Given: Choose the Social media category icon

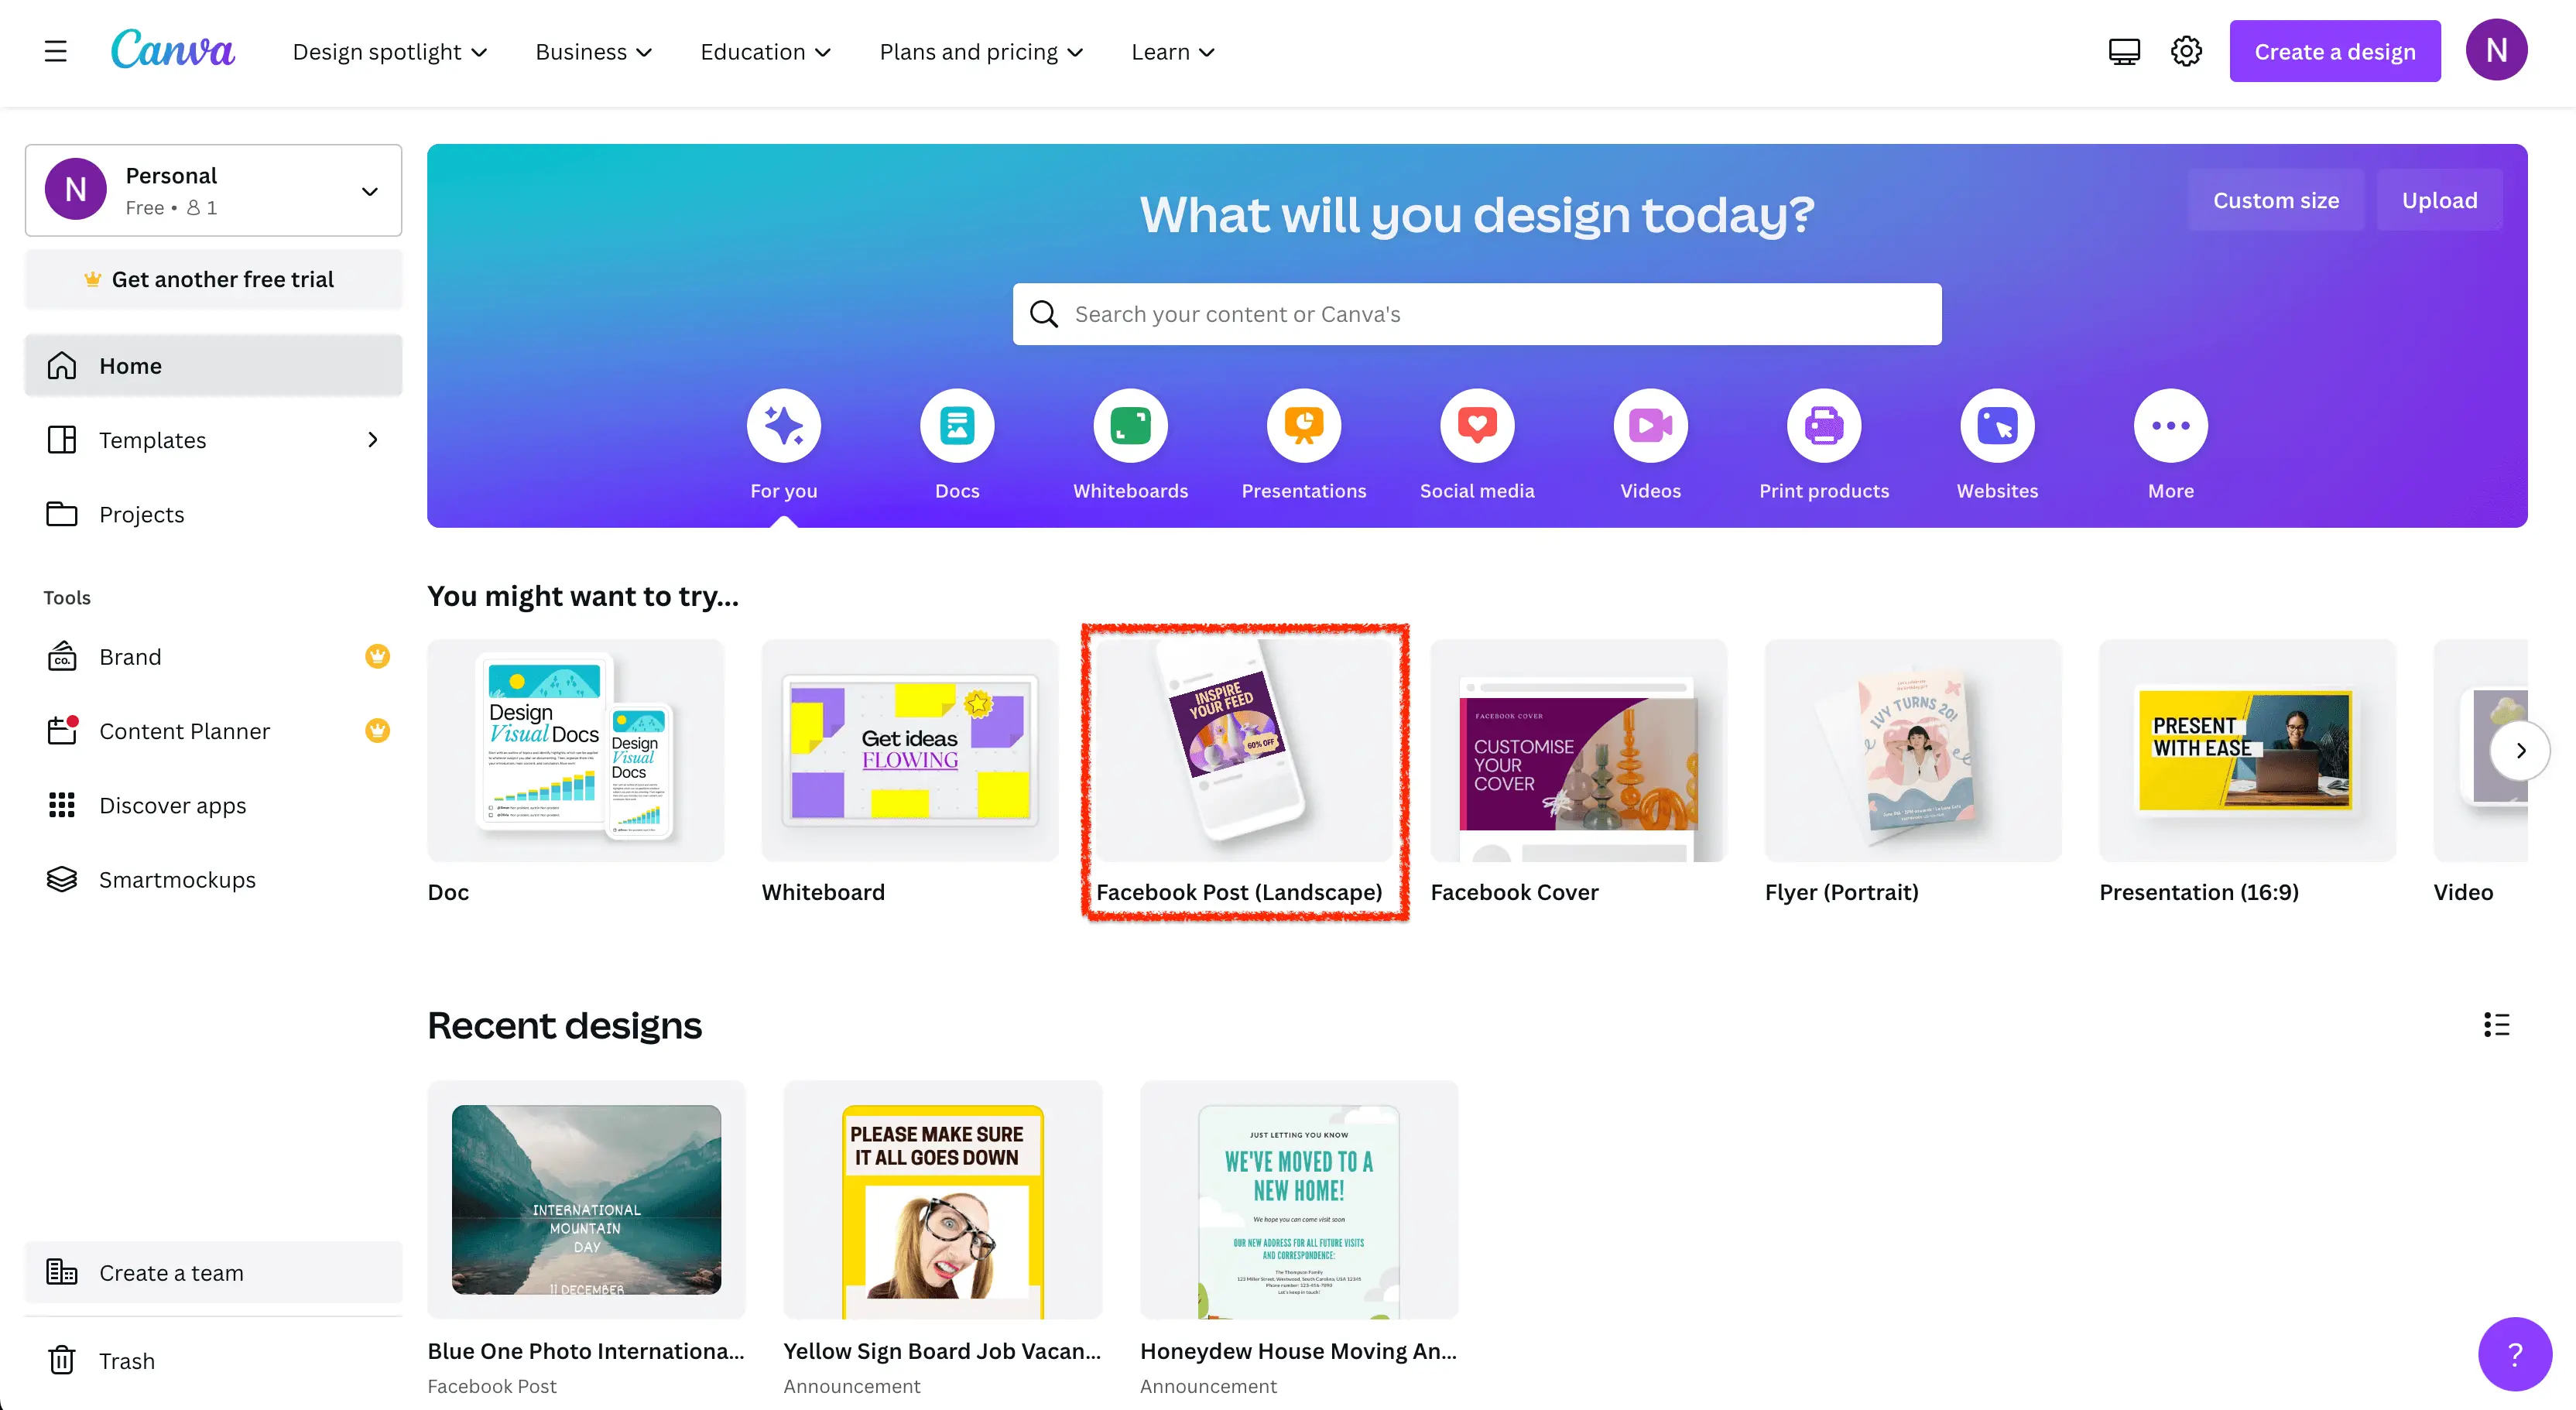Looking at the screenshot, I should click(x=1476, y=426).
